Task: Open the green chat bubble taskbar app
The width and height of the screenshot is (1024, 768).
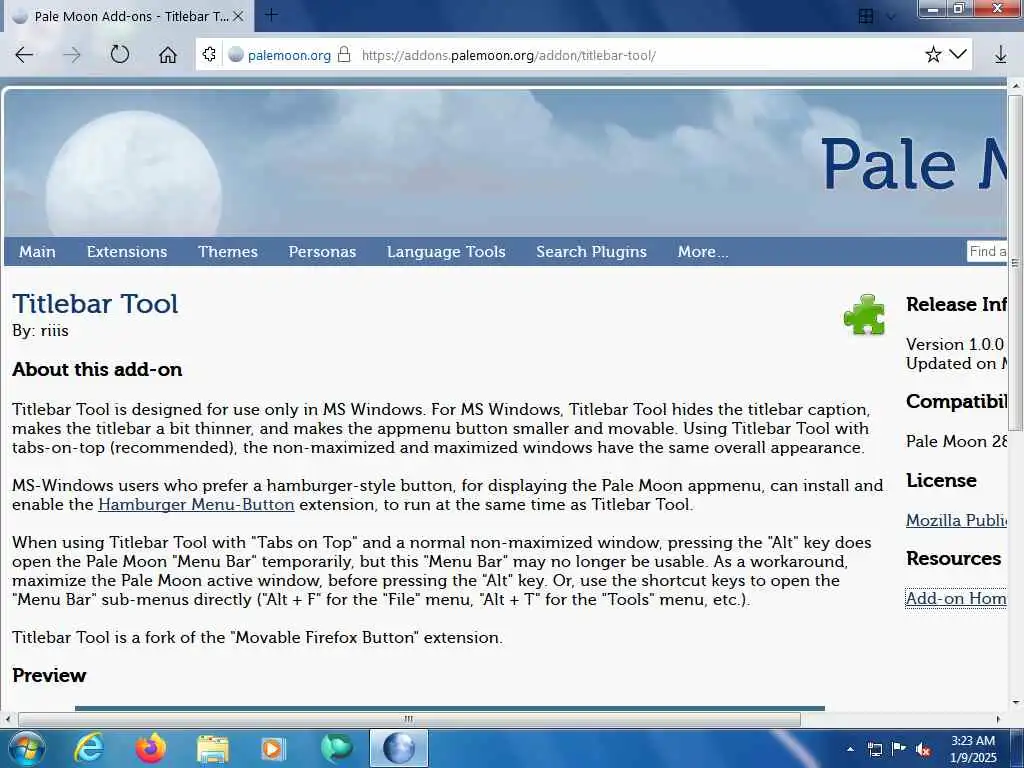Action: [x=336, y=748]
